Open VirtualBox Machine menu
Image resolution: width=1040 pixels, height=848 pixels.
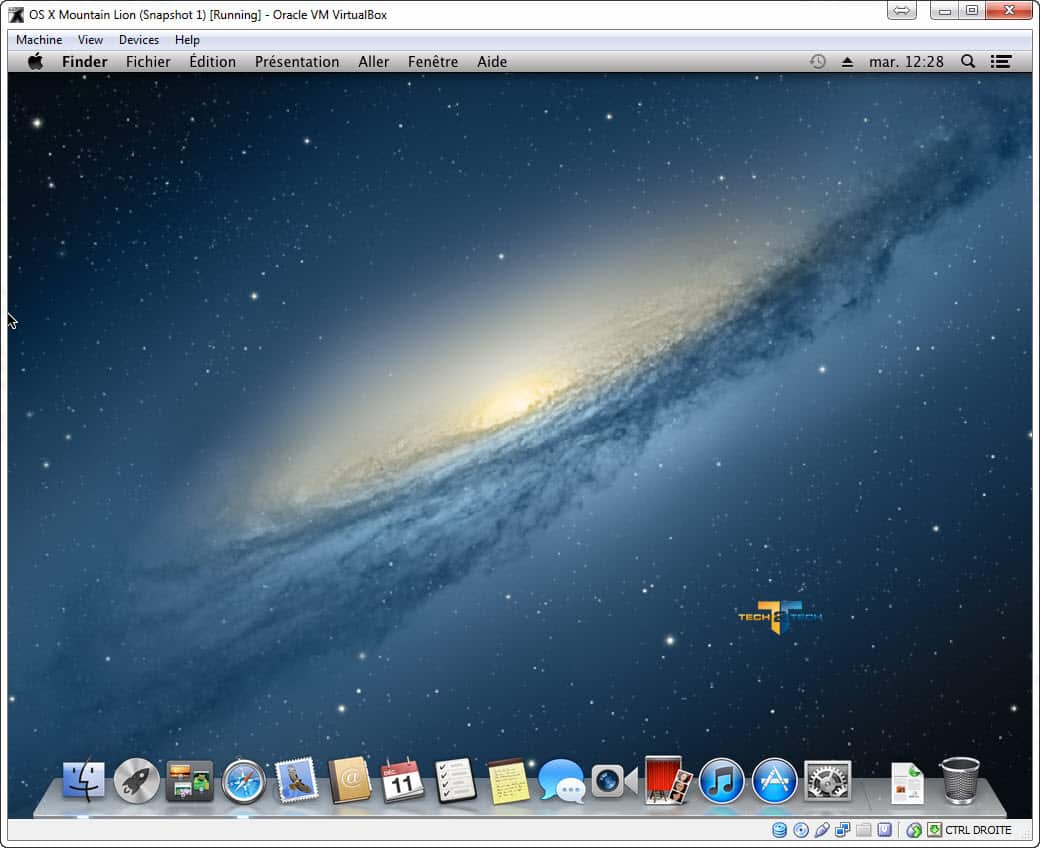point(39,40)
